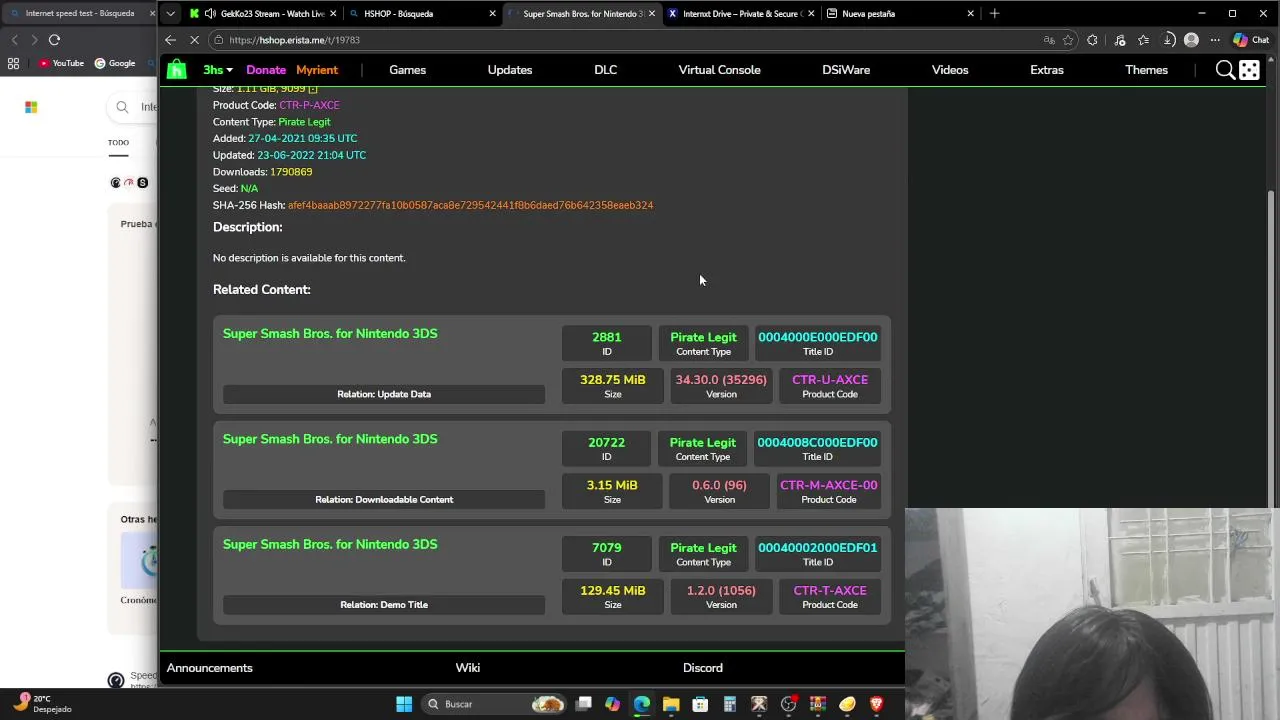
Task: Open Microsoft Store from the taskbar
Action: coord(700,704)
